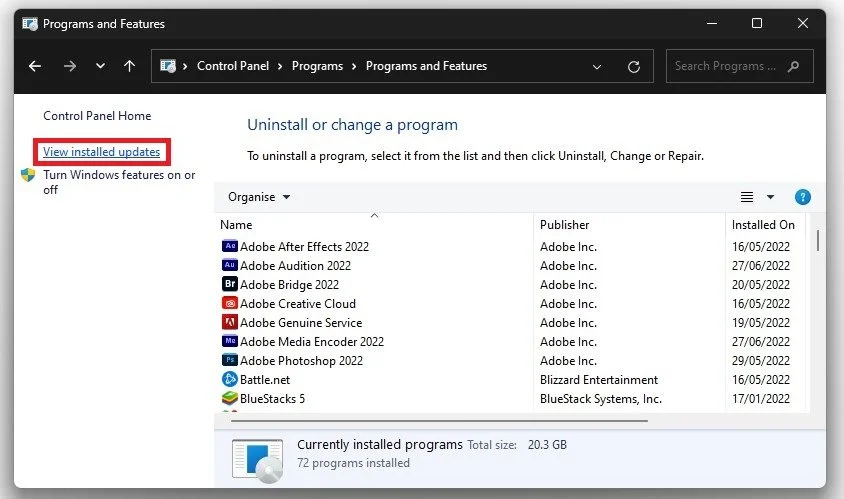Select the Battle.net icon
The image size is (844, 499).
point(230,379)
